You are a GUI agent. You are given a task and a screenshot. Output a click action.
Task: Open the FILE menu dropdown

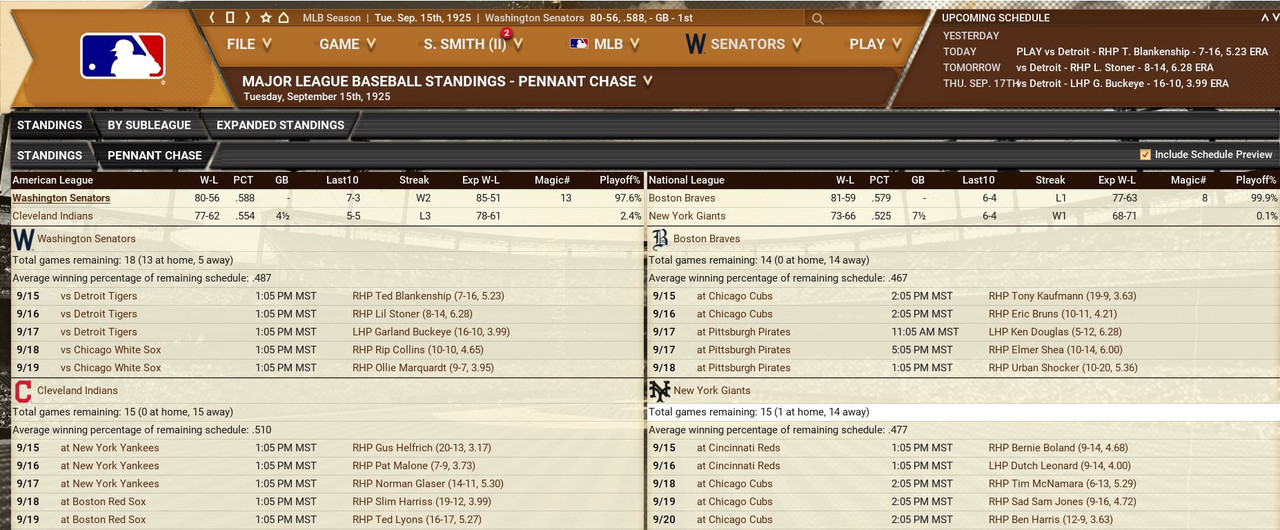[x=250, y=44]
